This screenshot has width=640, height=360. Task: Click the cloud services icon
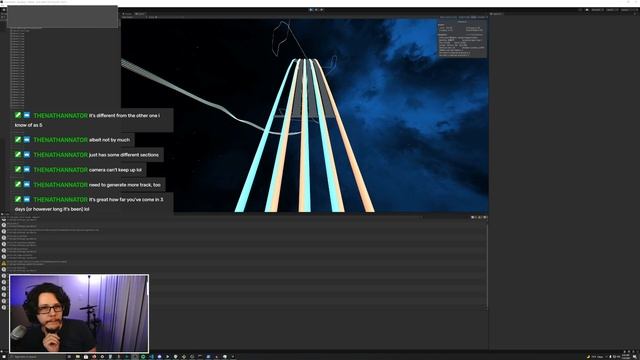(587, 10)
